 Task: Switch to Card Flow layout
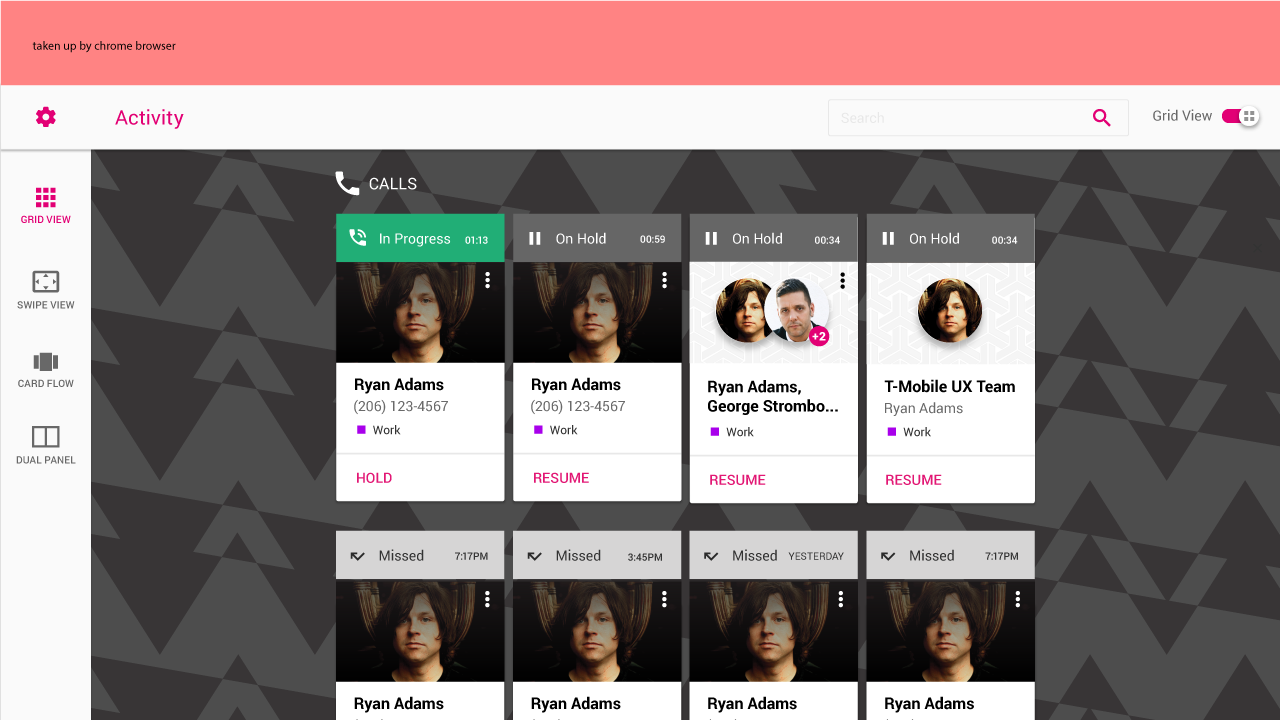click(x=46, y=369)
